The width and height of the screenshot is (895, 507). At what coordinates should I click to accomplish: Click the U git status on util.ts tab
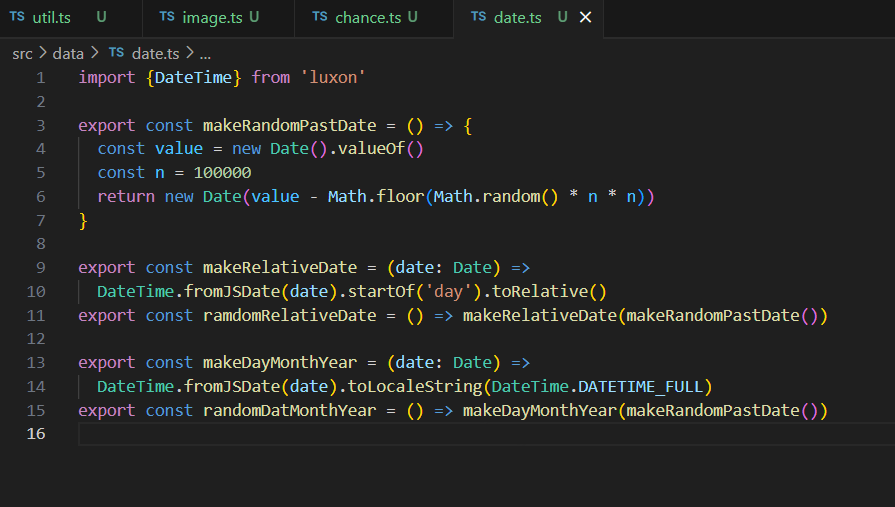click(102, 17)
